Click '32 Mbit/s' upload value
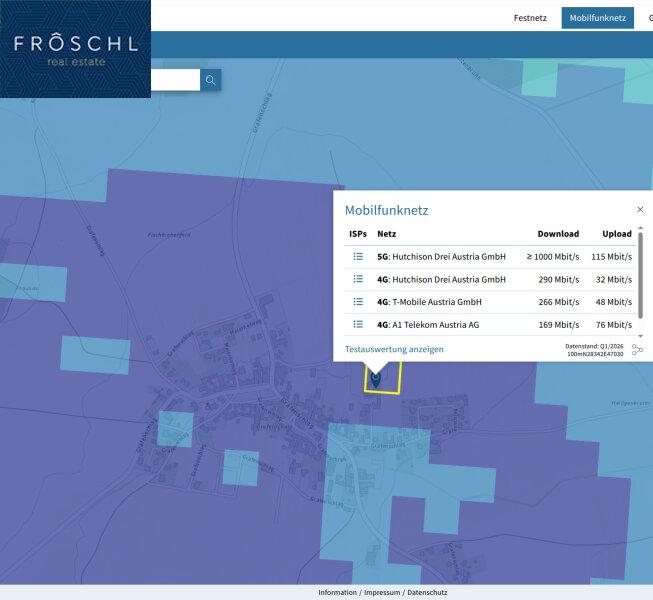 [614, 279]
